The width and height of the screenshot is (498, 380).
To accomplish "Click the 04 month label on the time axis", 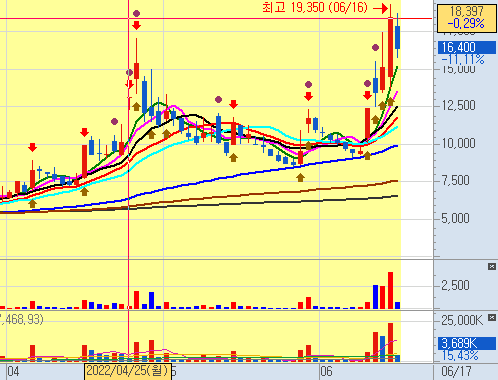I will 13,371.
